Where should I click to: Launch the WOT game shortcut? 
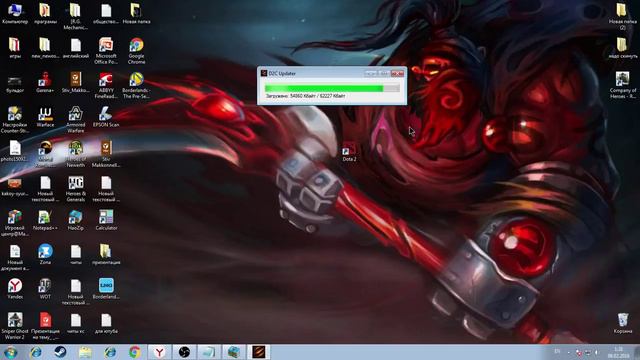[x=45, y=289]
